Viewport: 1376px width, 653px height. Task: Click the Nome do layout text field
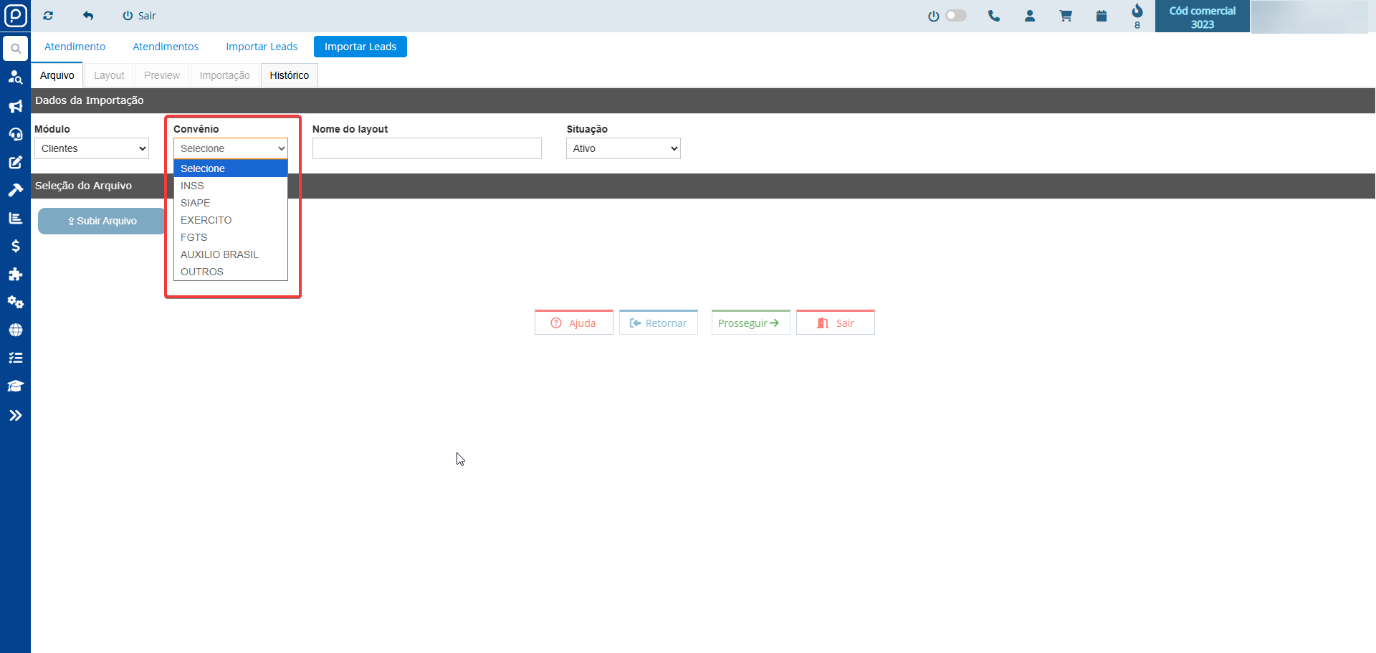coord(426,148)
